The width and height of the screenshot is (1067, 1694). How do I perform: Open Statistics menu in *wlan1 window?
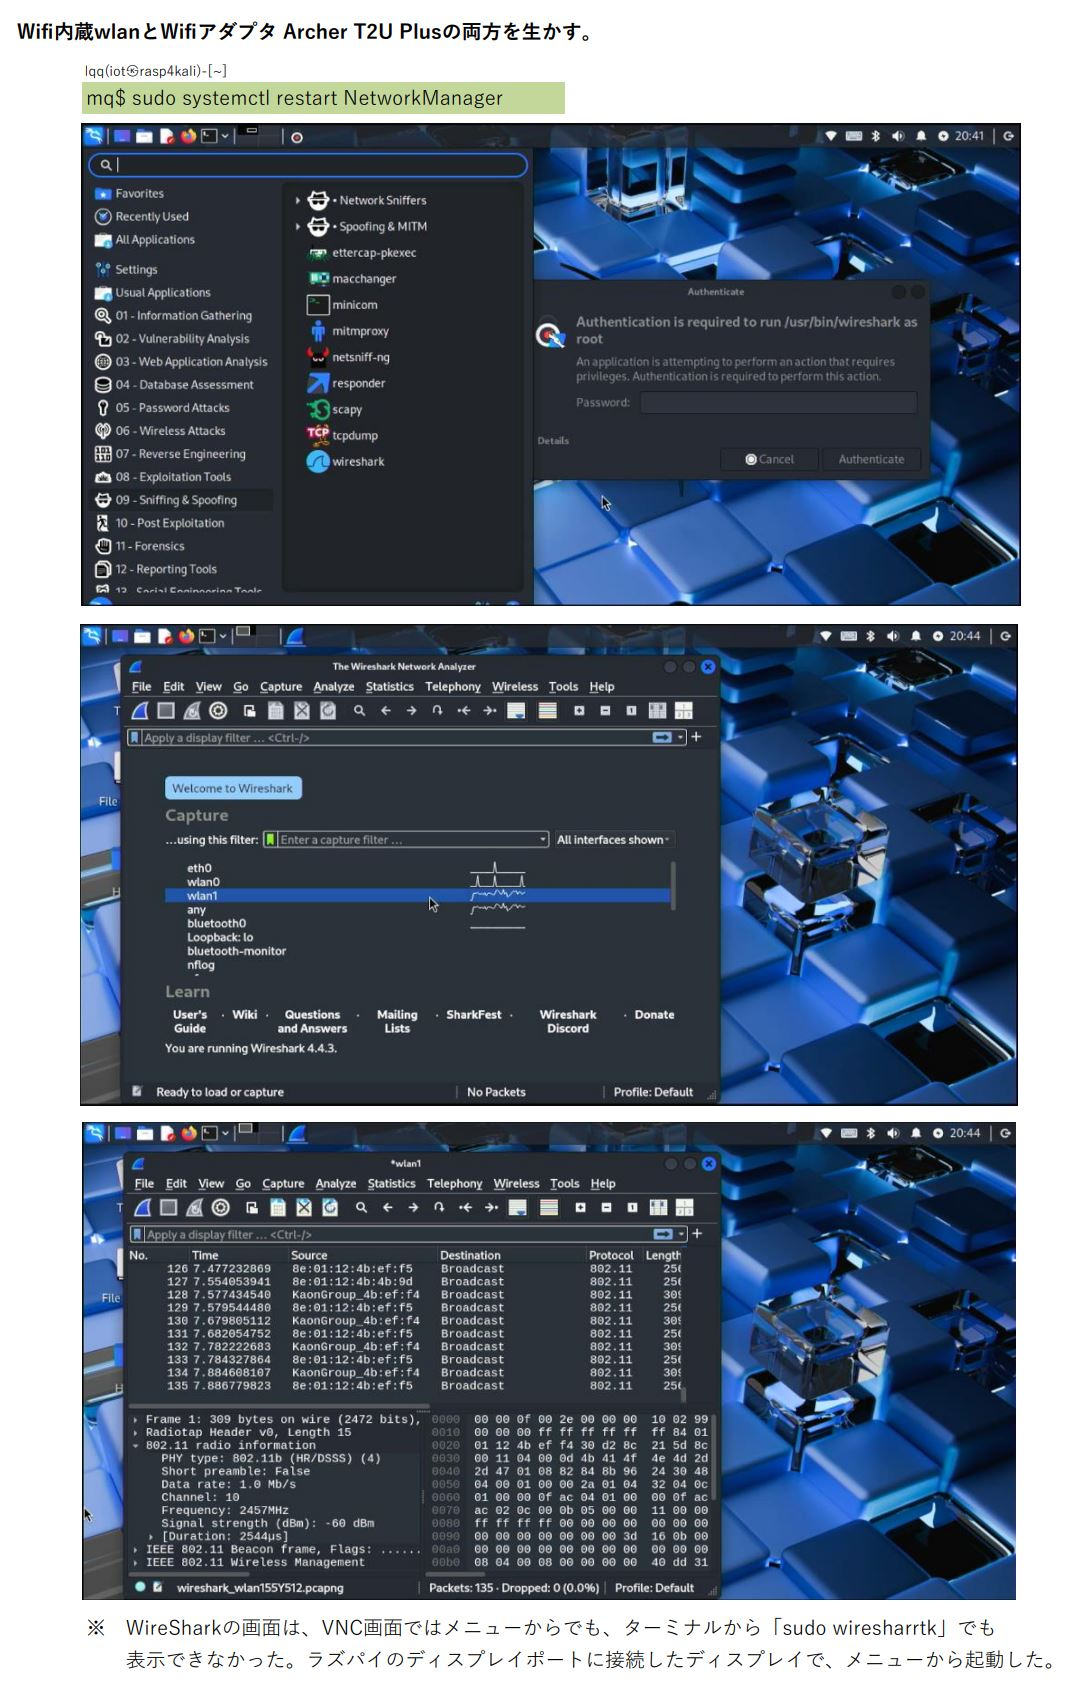pyautogui.click(x=391, y=1184)
